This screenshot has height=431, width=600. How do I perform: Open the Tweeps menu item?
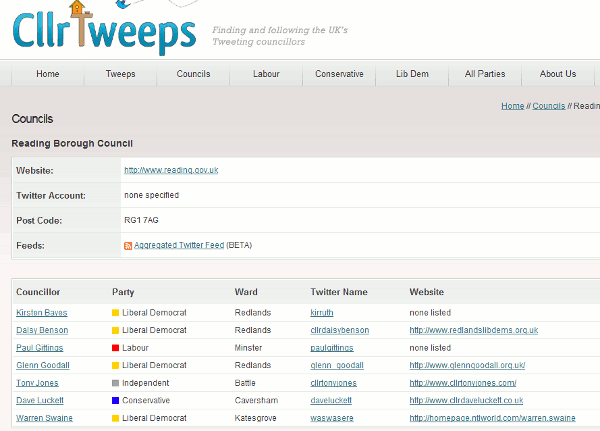pyautogui.click(x=121, y=74)
